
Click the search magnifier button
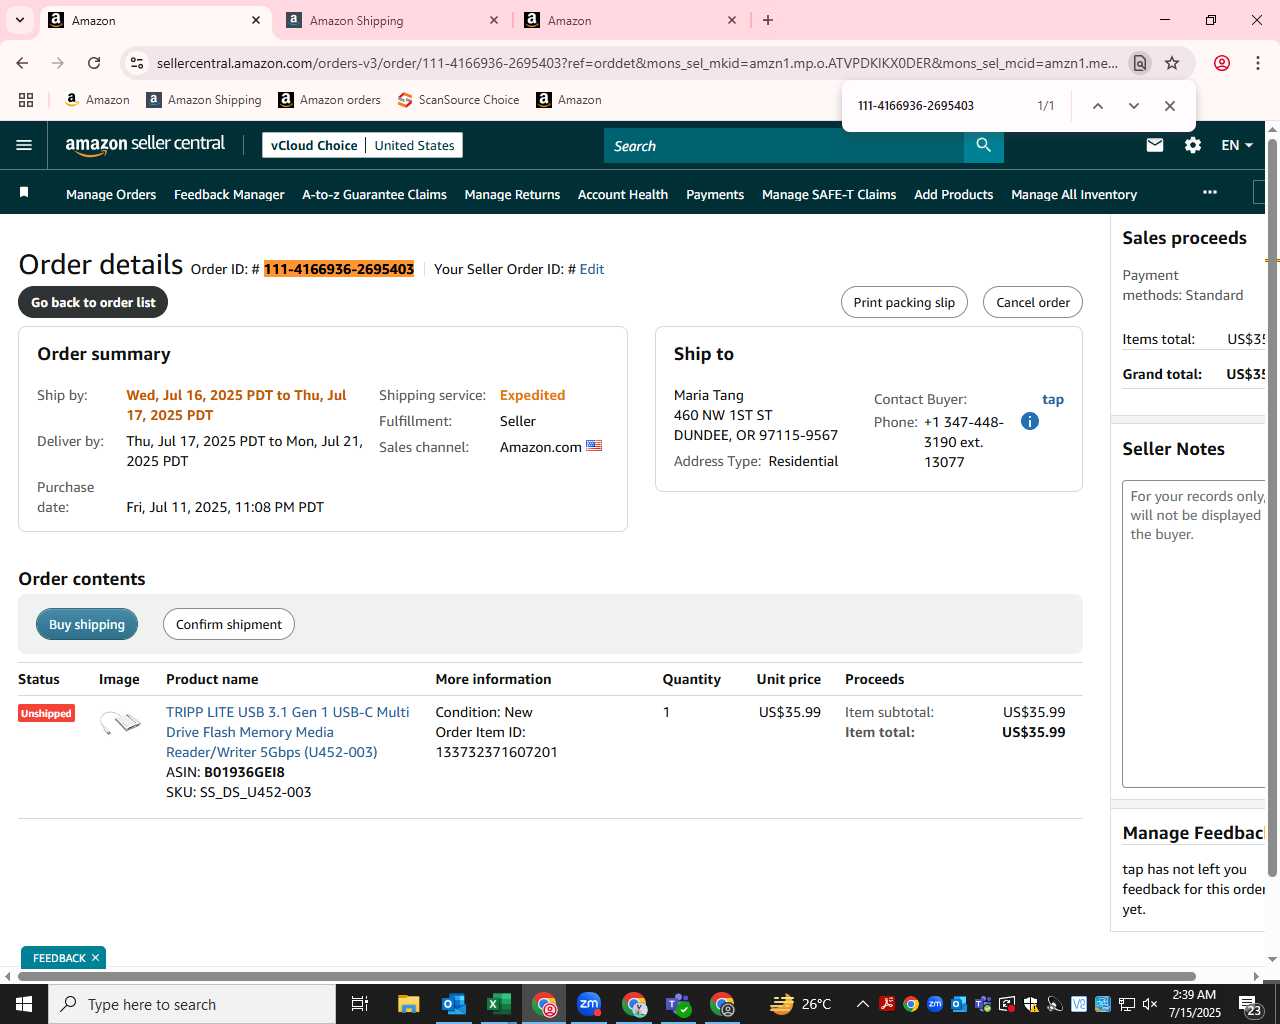point(984,145)
